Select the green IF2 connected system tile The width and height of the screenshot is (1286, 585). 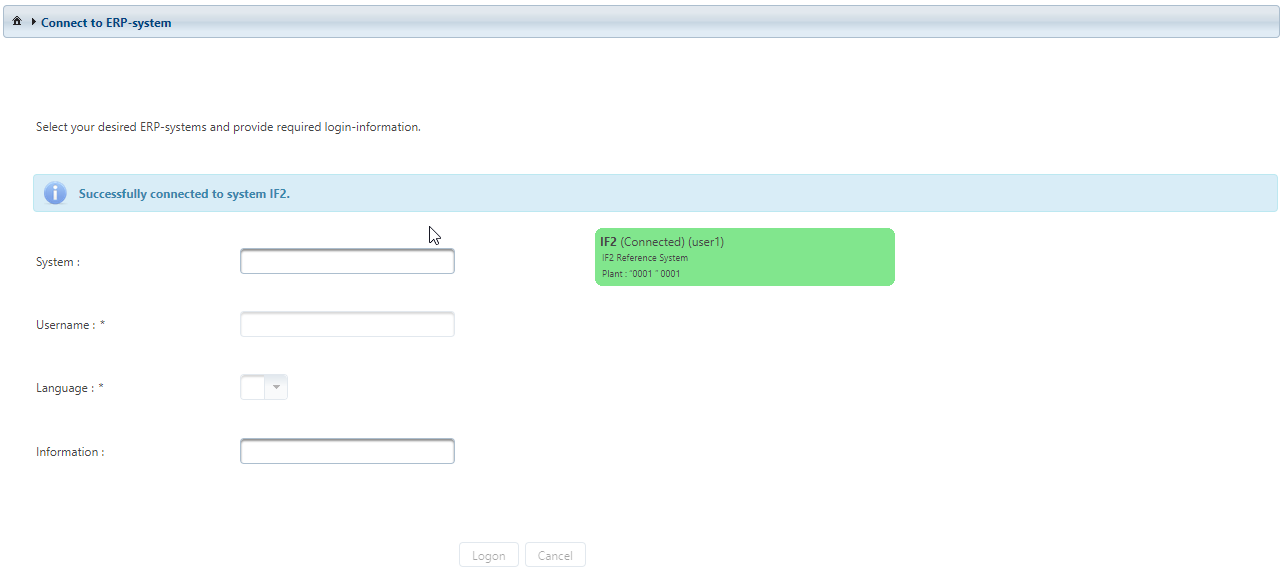pyautogui.click(x=800, y=257)
